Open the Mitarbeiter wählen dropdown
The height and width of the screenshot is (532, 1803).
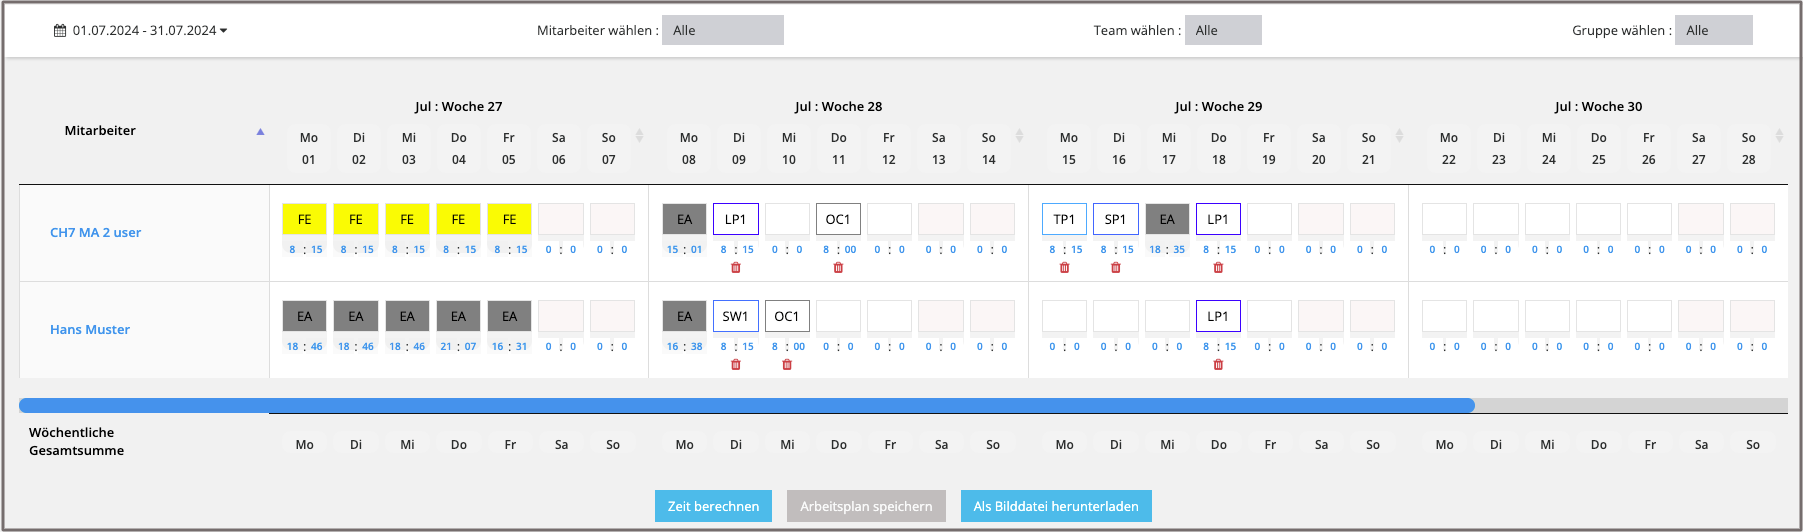[x=722, y=31]
